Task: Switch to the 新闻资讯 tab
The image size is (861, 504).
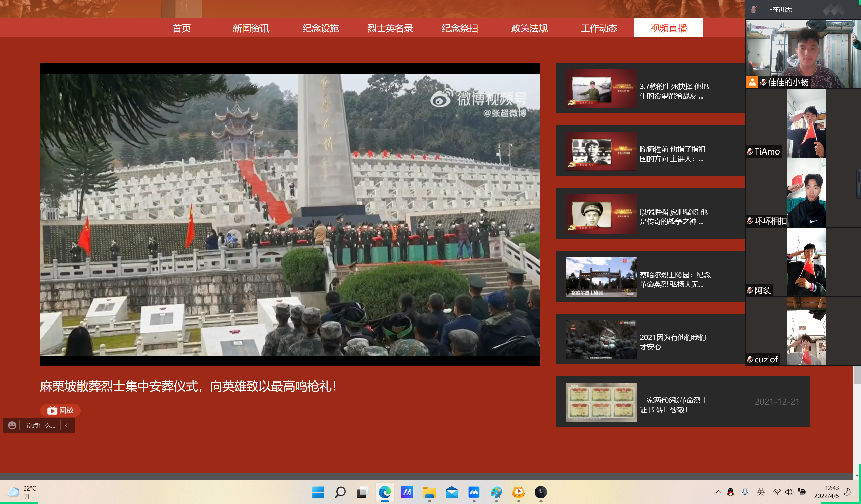Action: 251,28
